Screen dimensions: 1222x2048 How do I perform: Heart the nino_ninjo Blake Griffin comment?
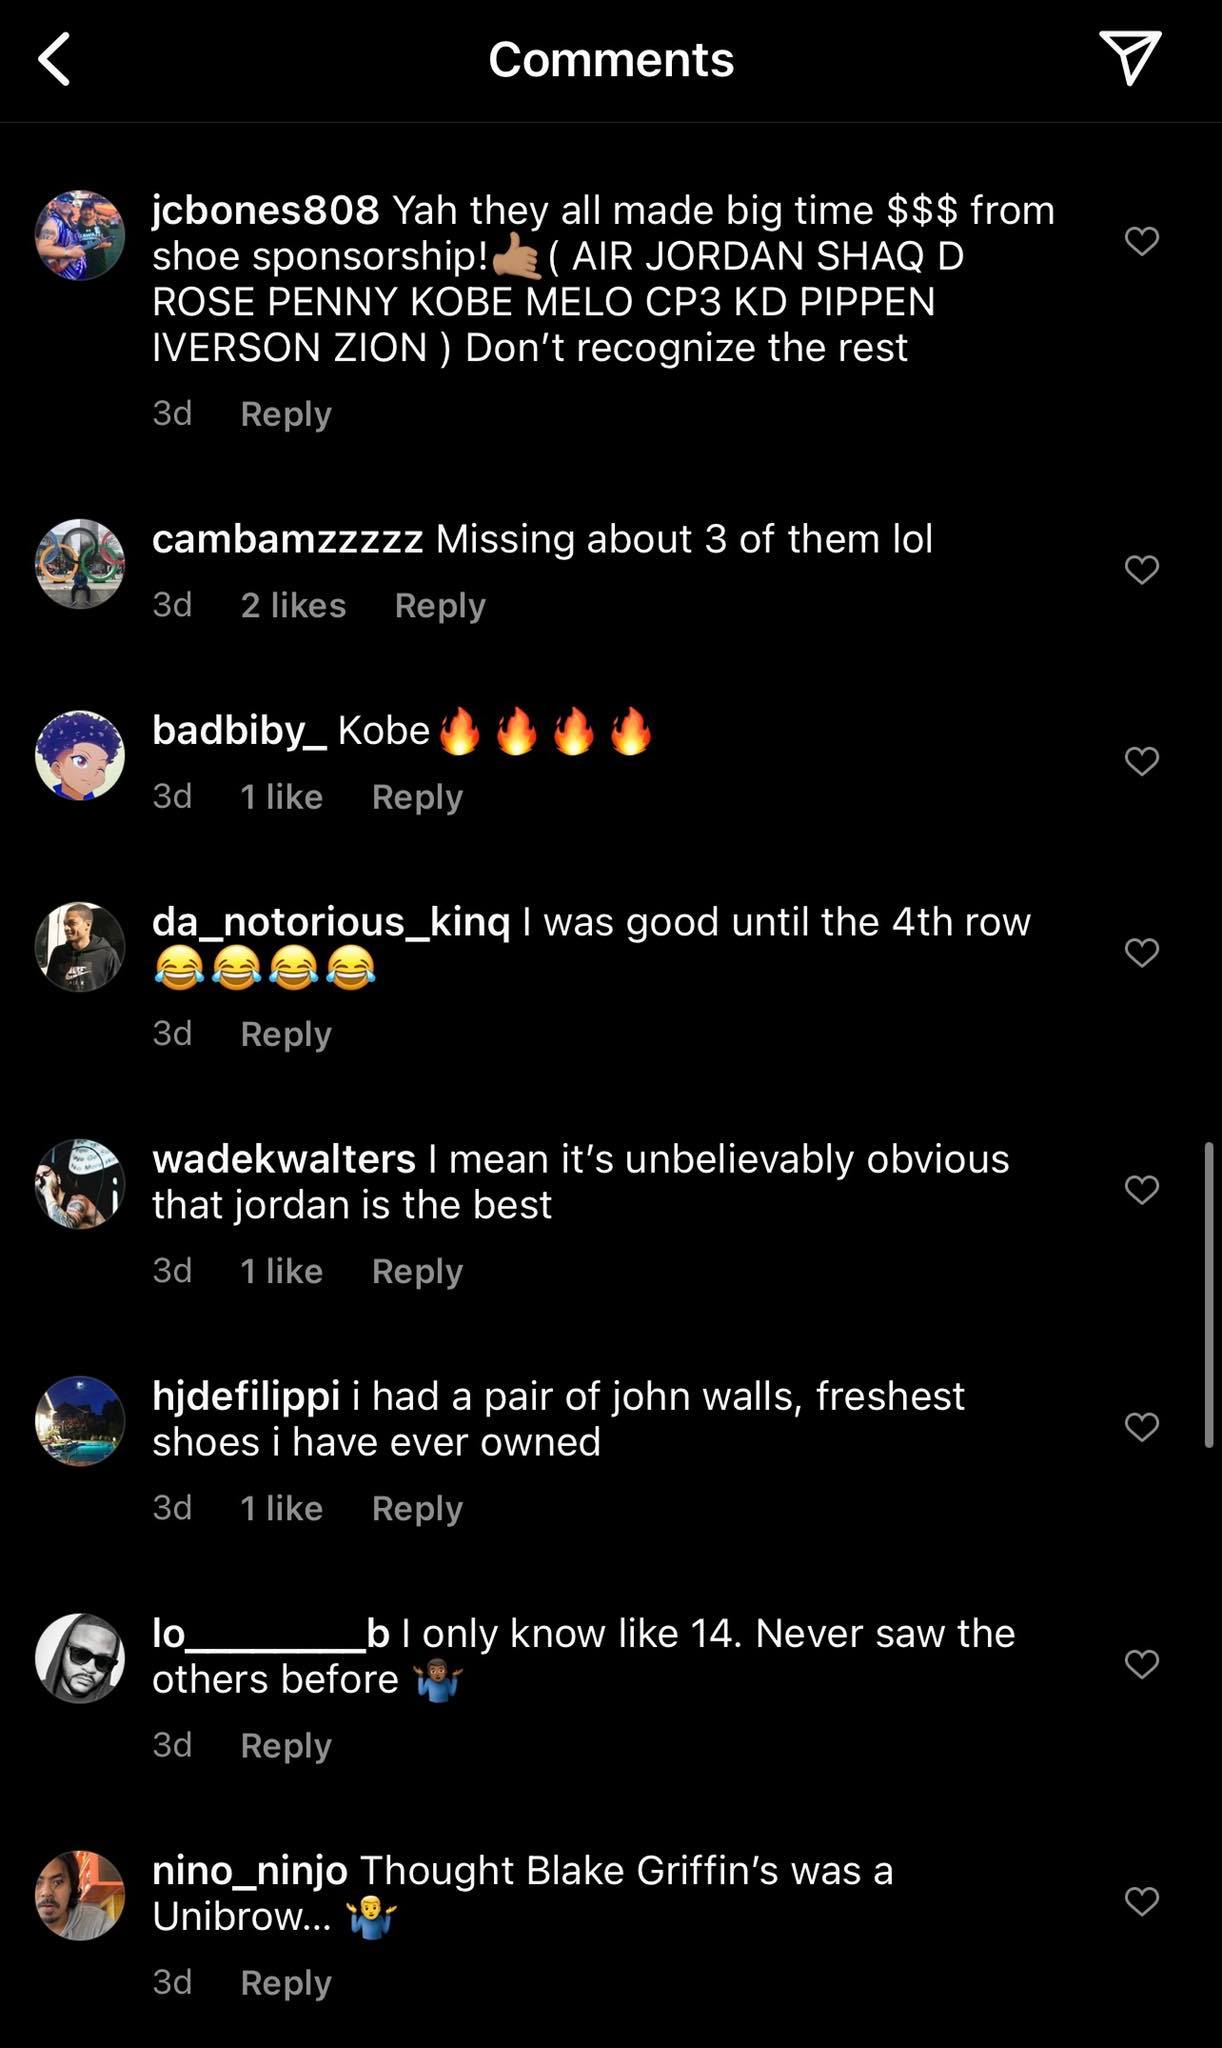1141,1900
